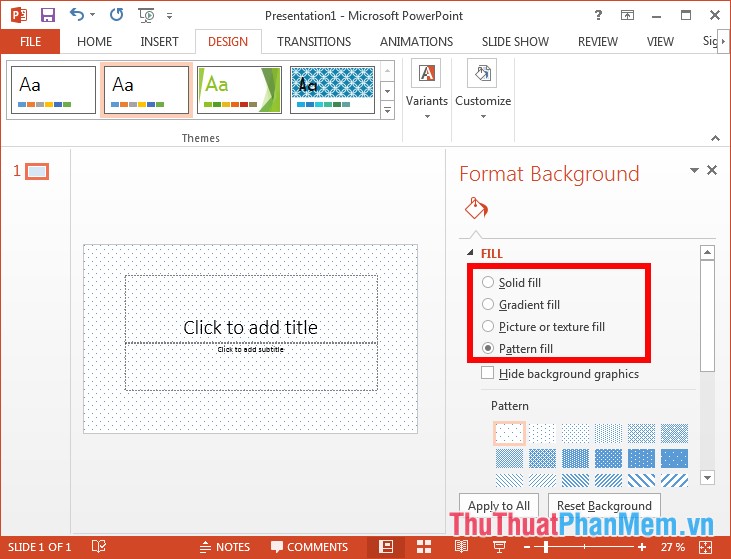Click spell check icon in status bar
This screenshot has width=731, height=559.
(99, 546)
